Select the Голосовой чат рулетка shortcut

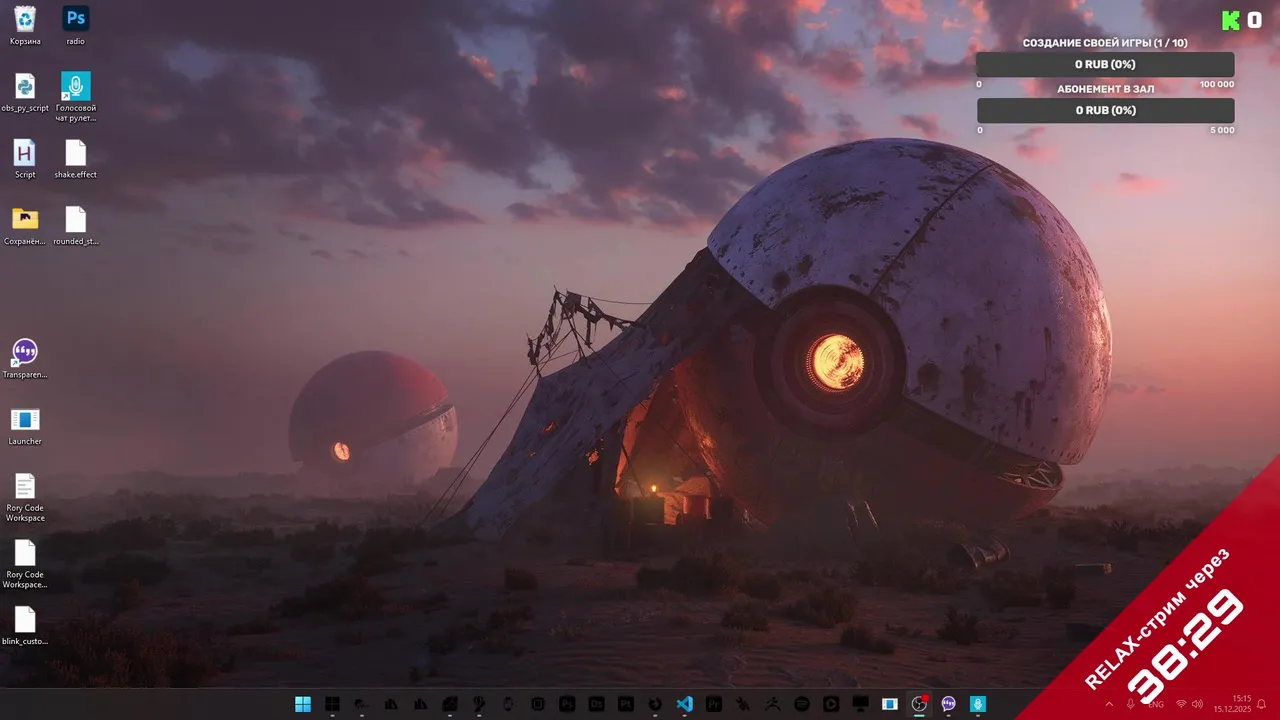point(76,97)
